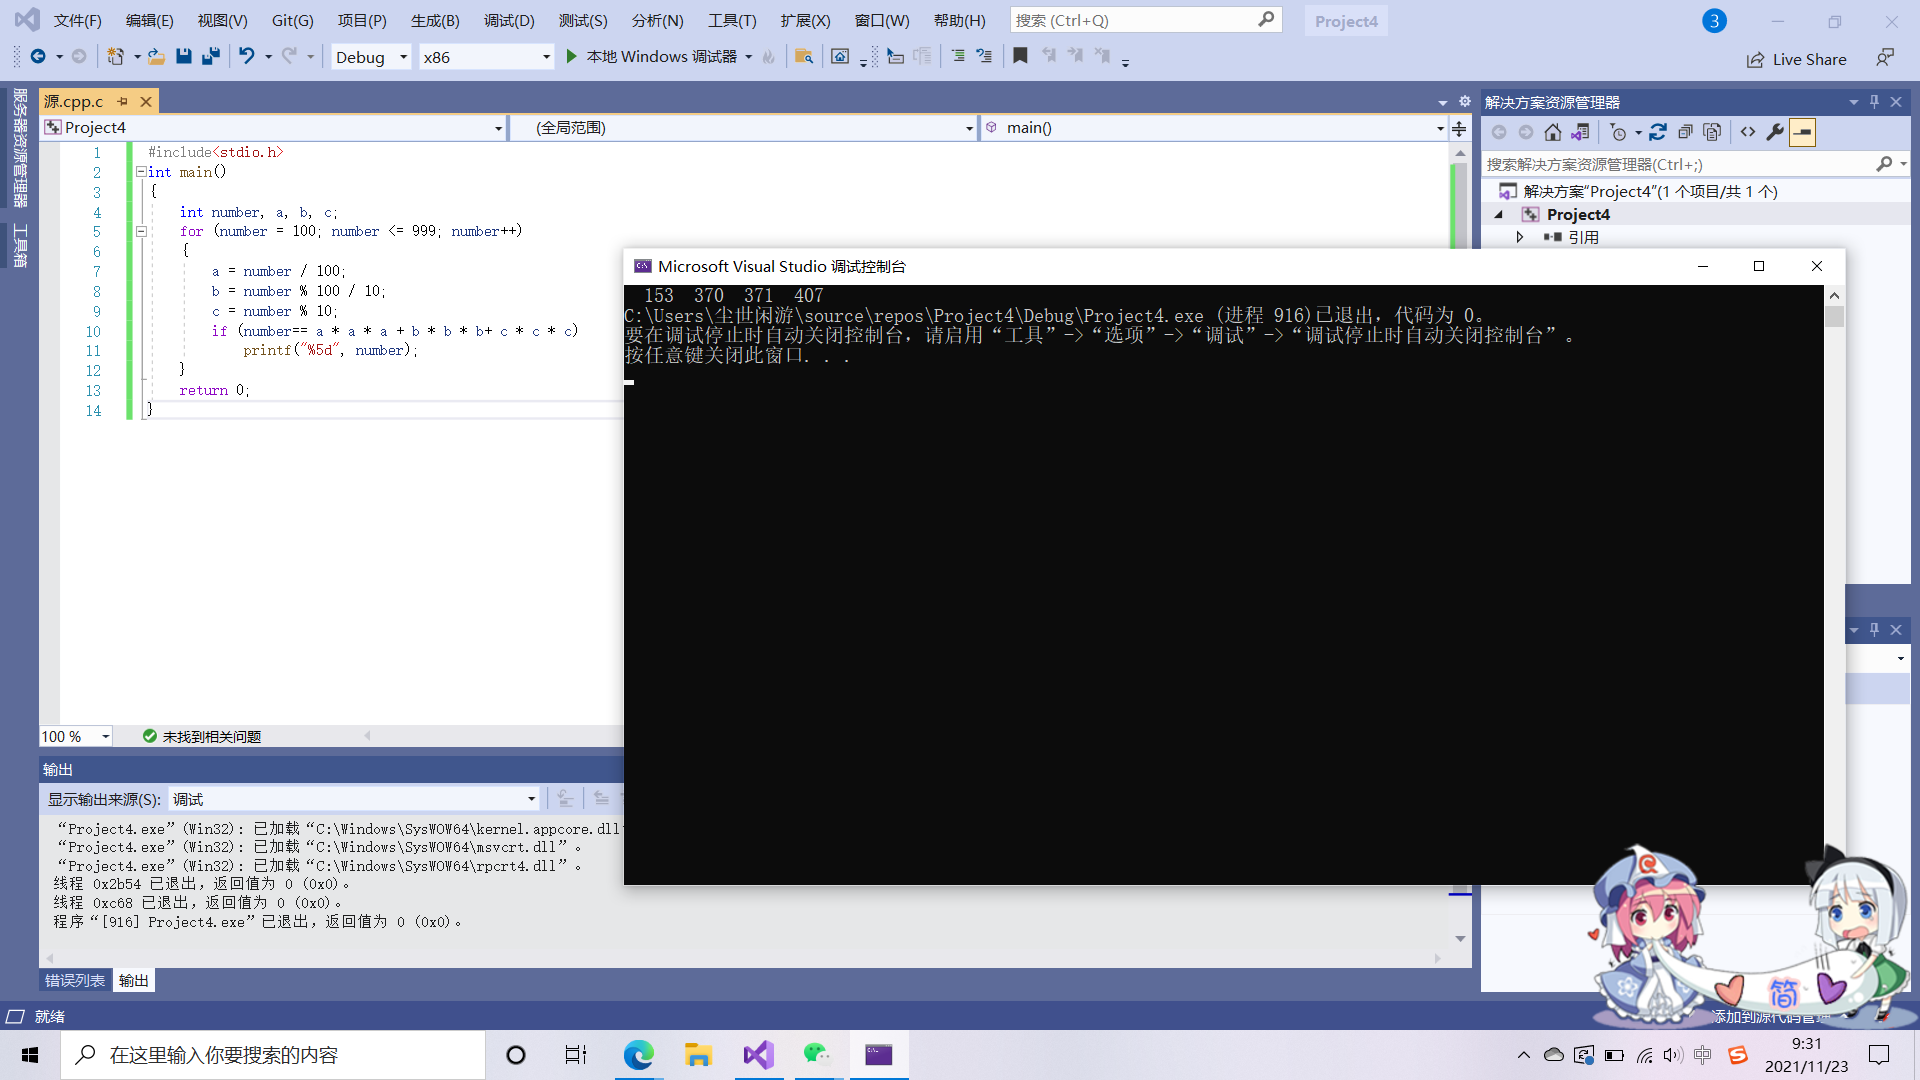Click the sync refresh icon in Solution Explorer
The image size is (1920, 1080).
click(x=1658, y=132)
